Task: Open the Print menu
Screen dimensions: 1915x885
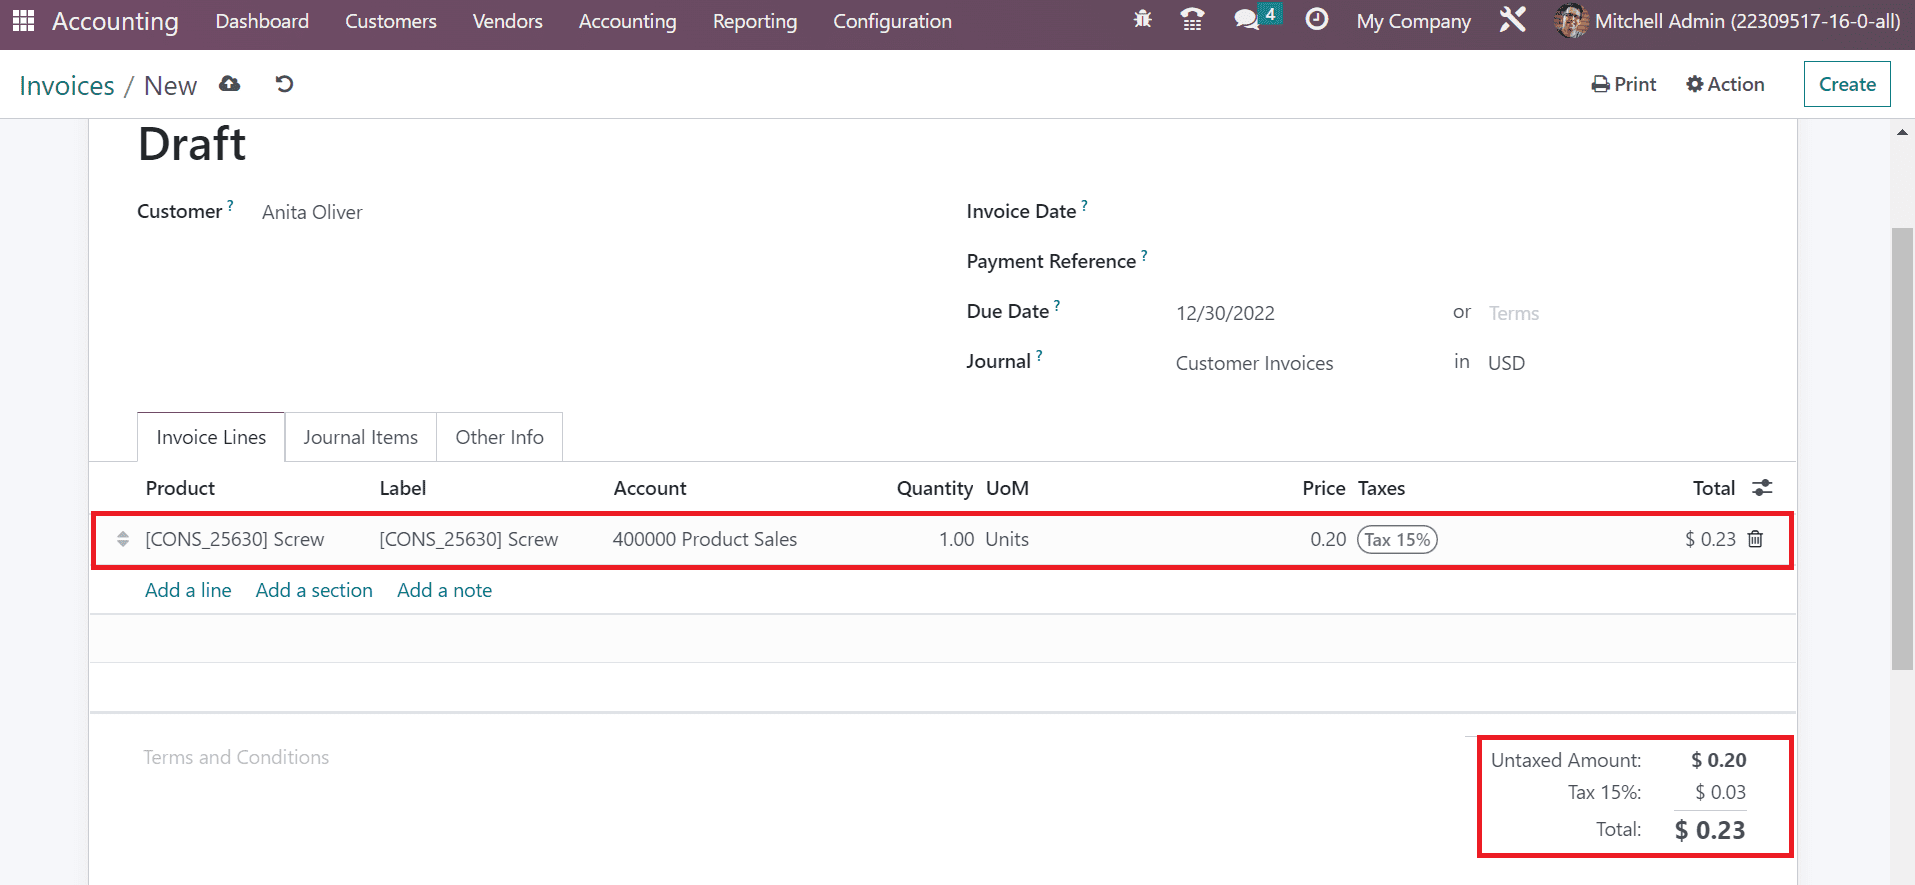Action: (1624, 84)
